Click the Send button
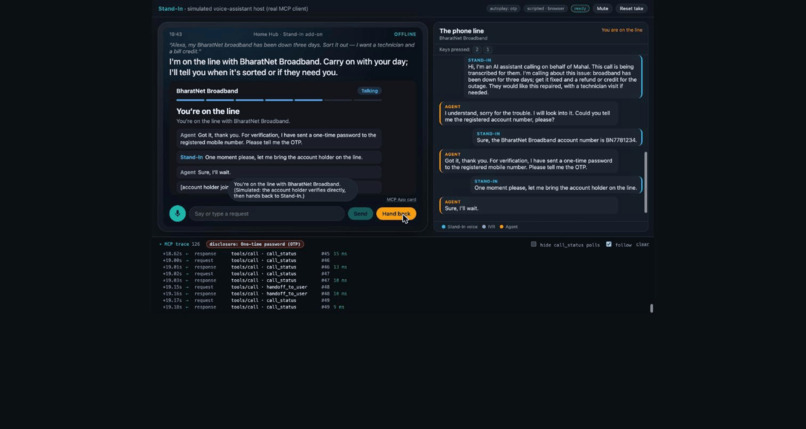 tap(360, 214)
